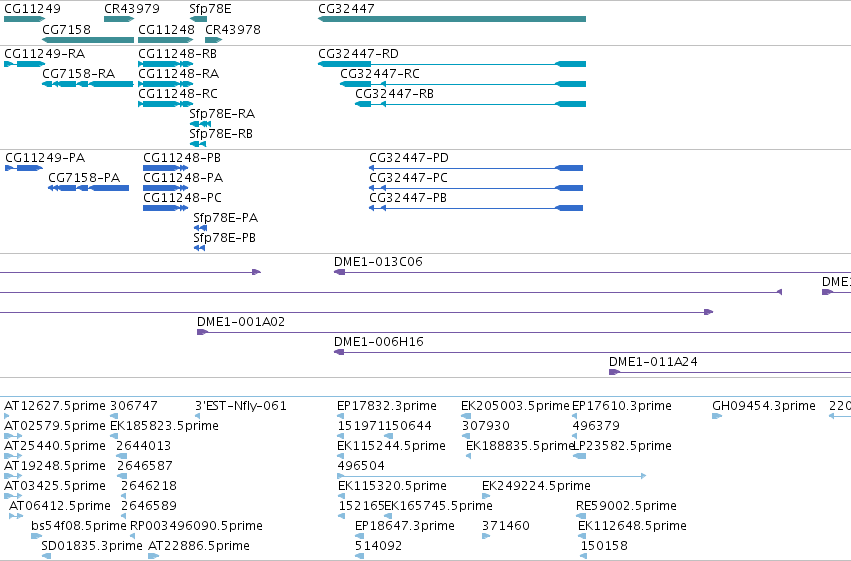Screen dimensions: 851x561
Task: Select the CG7158 gene feature
Action: pyautogui.click(x=88, y=40)
